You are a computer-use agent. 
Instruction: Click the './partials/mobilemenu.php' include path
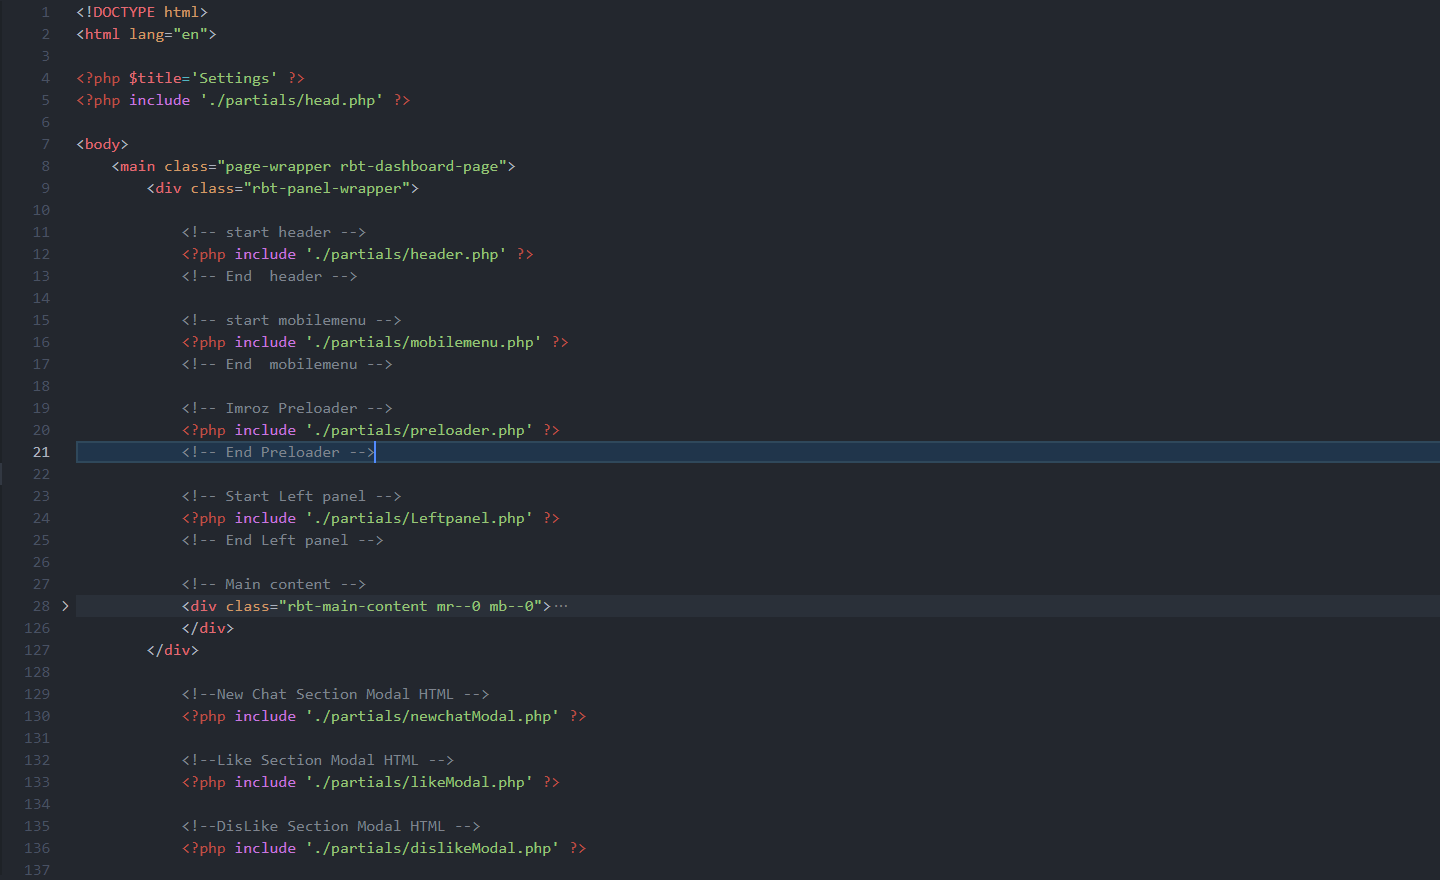(x=423, y=342)
